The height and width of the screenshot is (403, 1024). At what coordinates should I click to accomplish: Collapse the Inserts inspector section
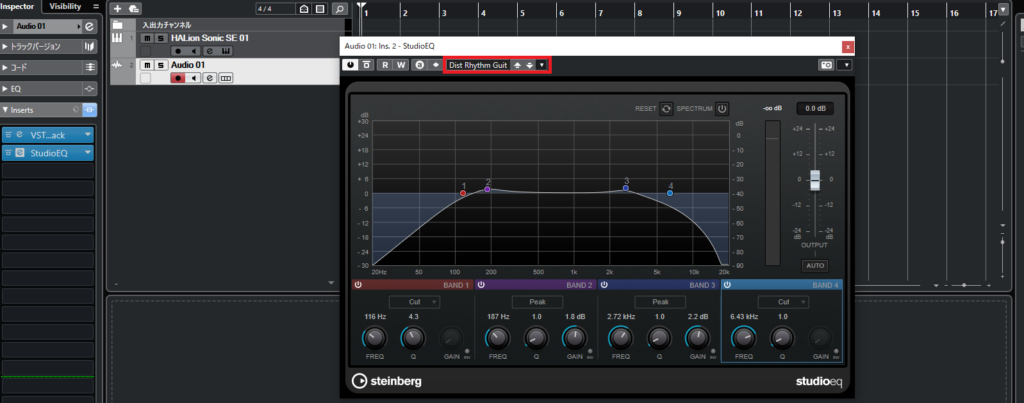[5, 110]
